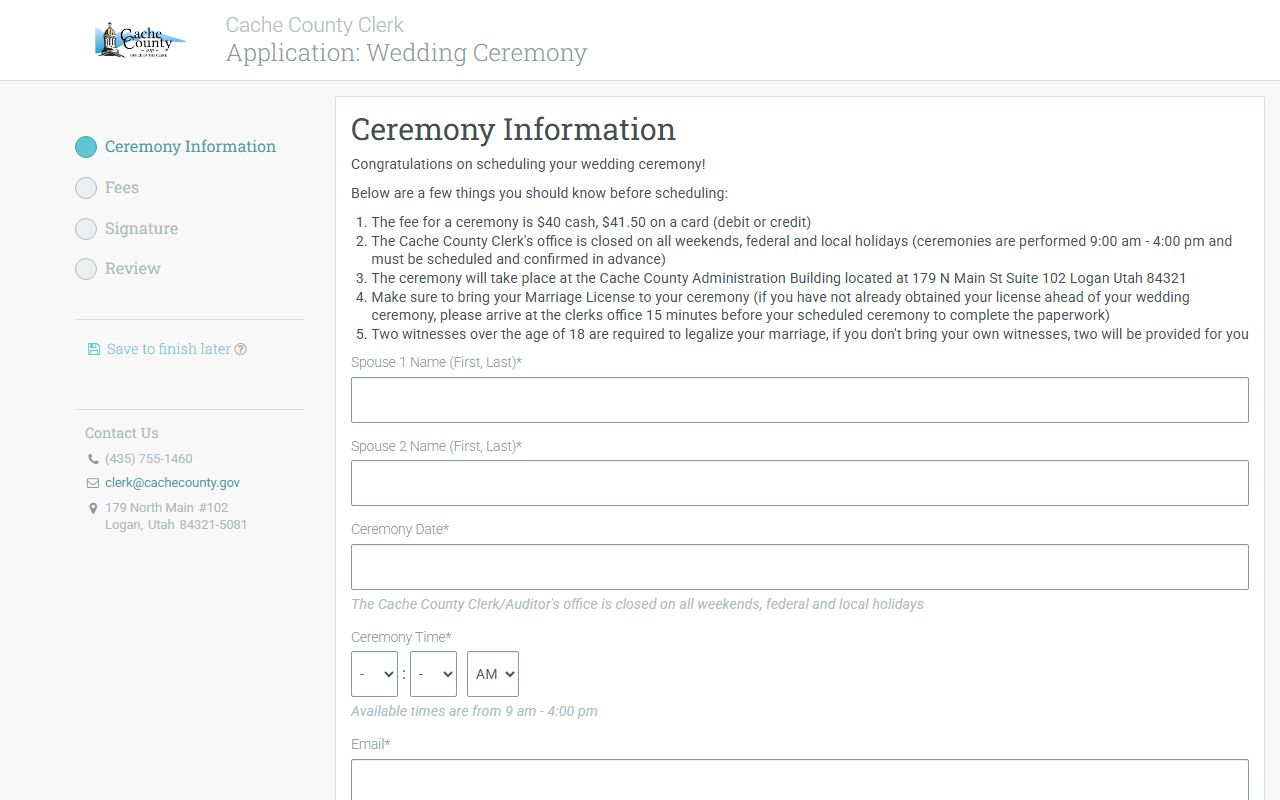1280x800 pixels.
Task: Focus the Spouse 2 Name field
Action: click(x=800, y=483)
